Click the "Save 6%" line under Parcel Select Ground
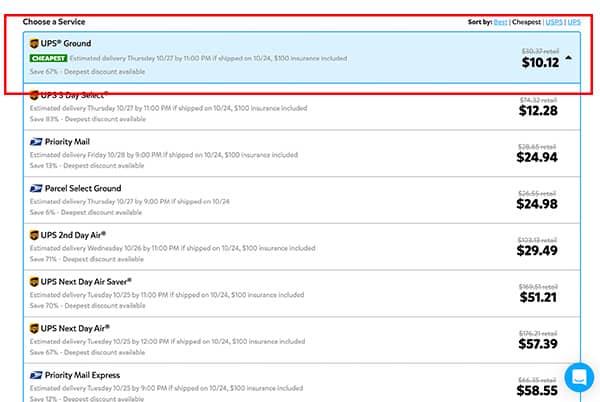 tap(86, 213)
